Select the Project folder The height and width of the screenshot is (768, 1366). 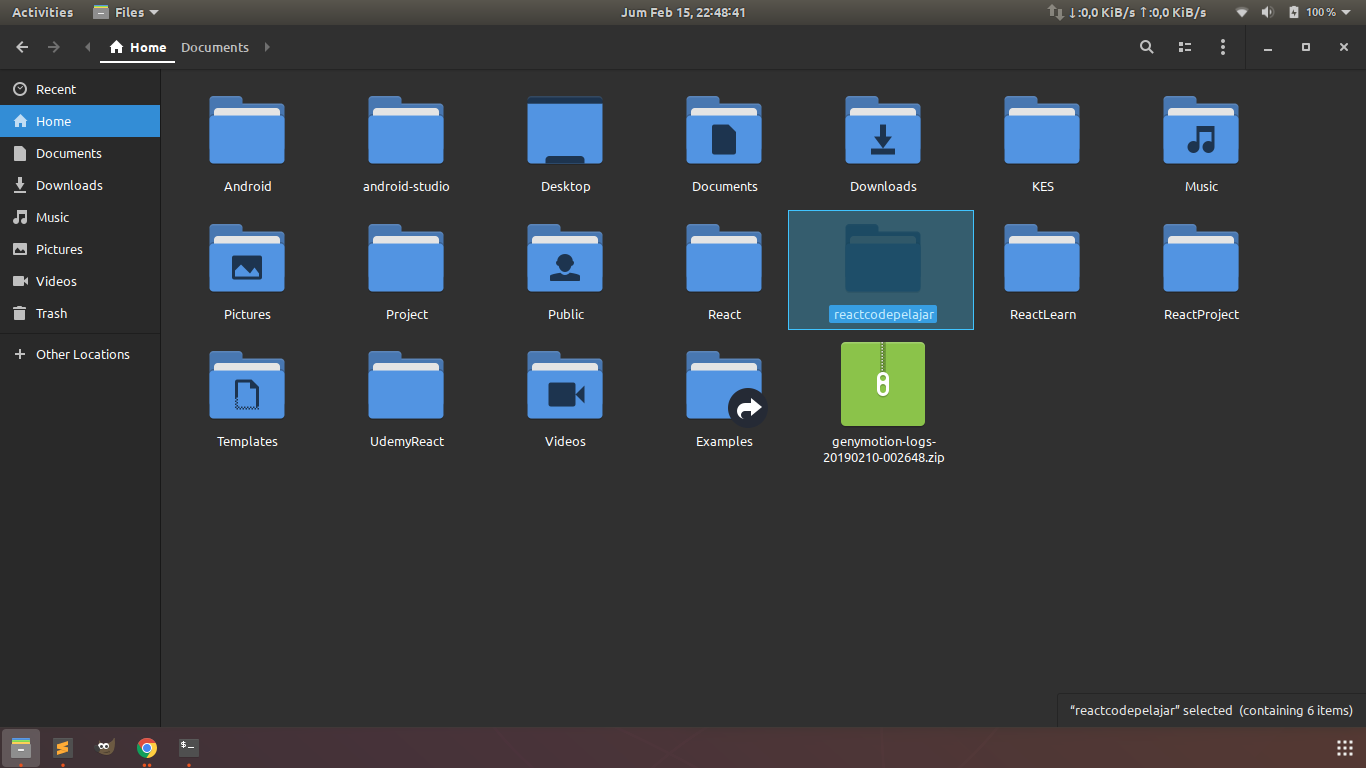point(406,259)
